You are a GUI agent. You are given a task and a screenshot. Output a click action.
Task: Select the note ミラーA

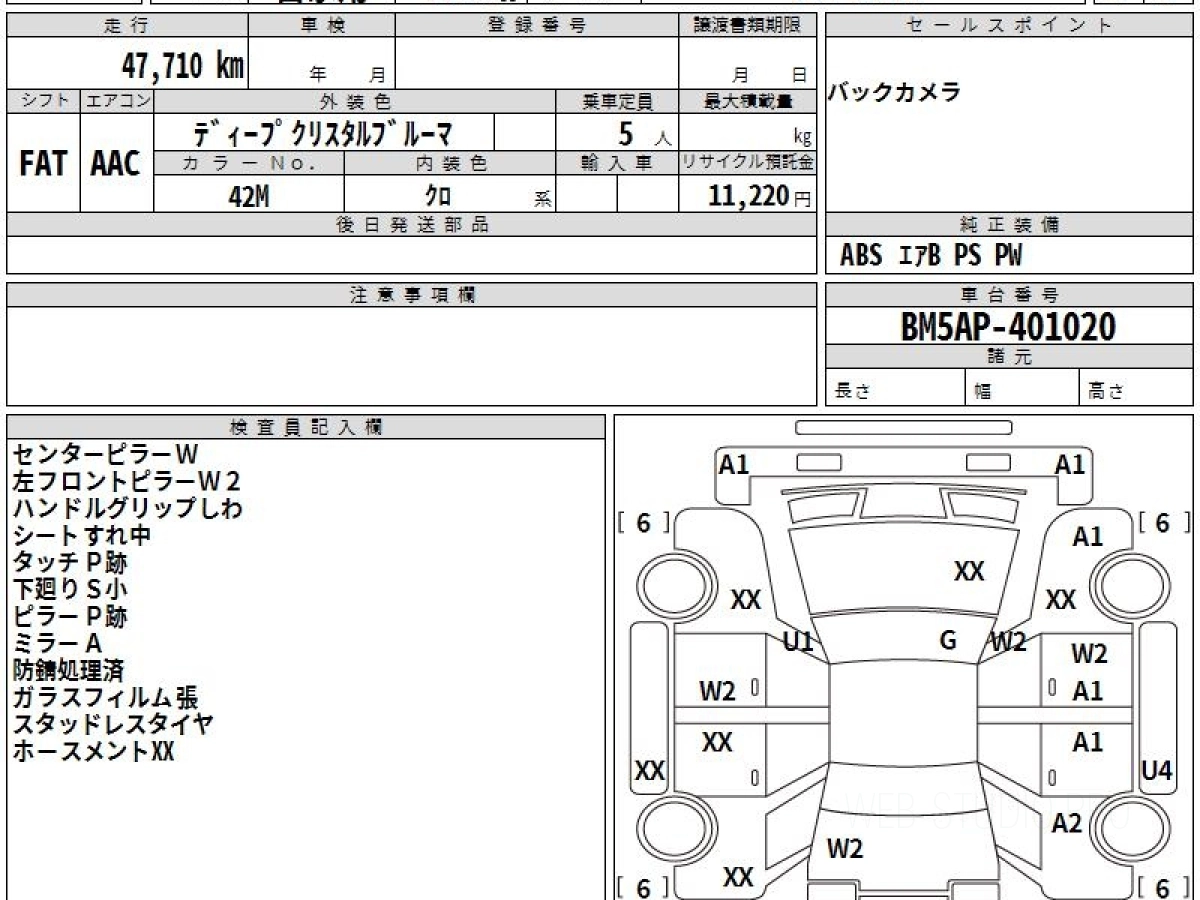(57, 643)
